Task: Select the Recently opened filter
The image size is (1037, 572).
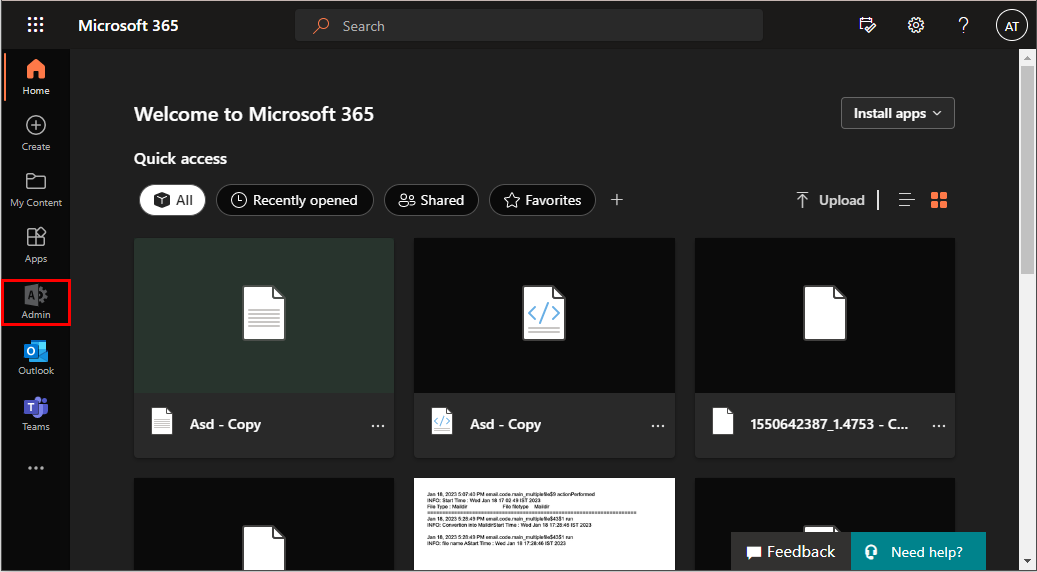Action: 295,200
